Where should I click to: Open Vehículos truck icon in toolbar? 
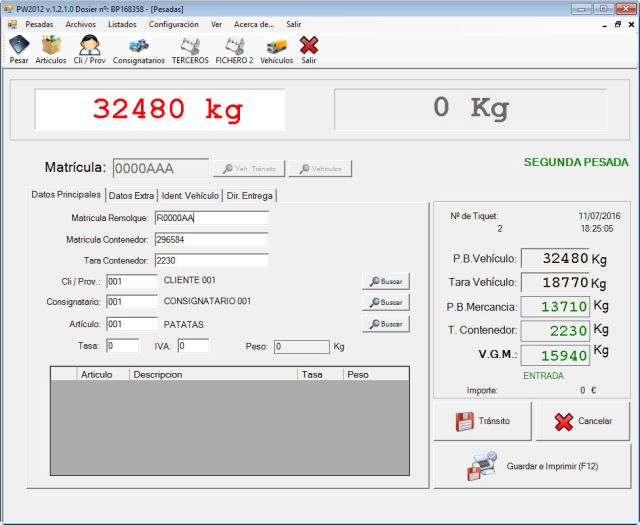[x=276, y=49]
